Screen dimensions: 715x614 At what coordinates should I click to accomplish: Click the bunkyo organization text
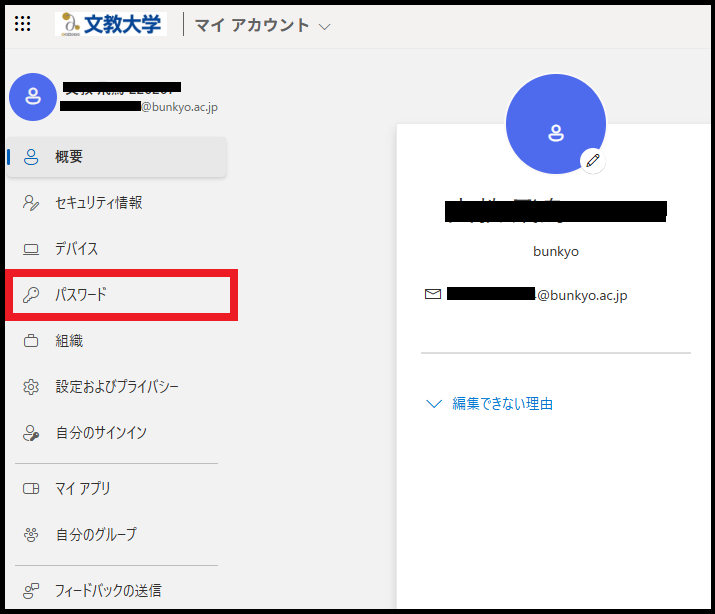tap(556, 252)
